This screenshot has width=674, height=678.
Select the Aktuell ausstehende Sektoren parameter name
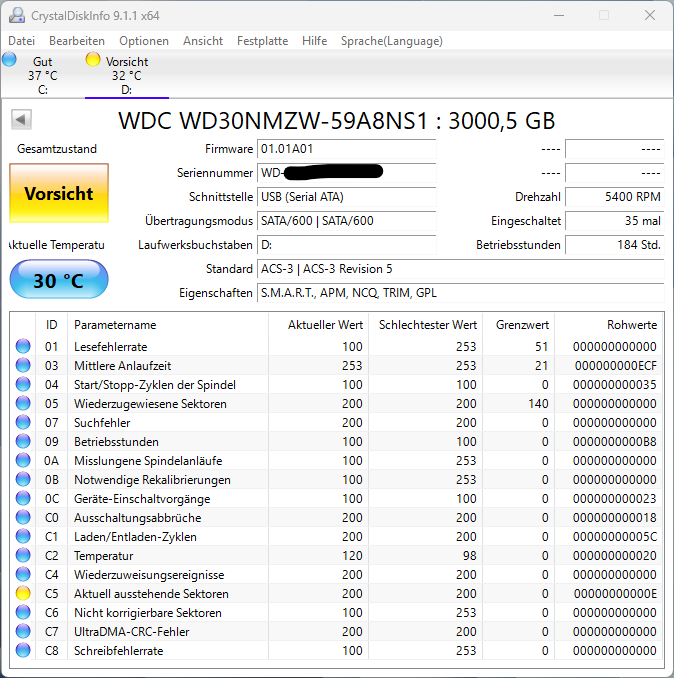pos(151,594)
